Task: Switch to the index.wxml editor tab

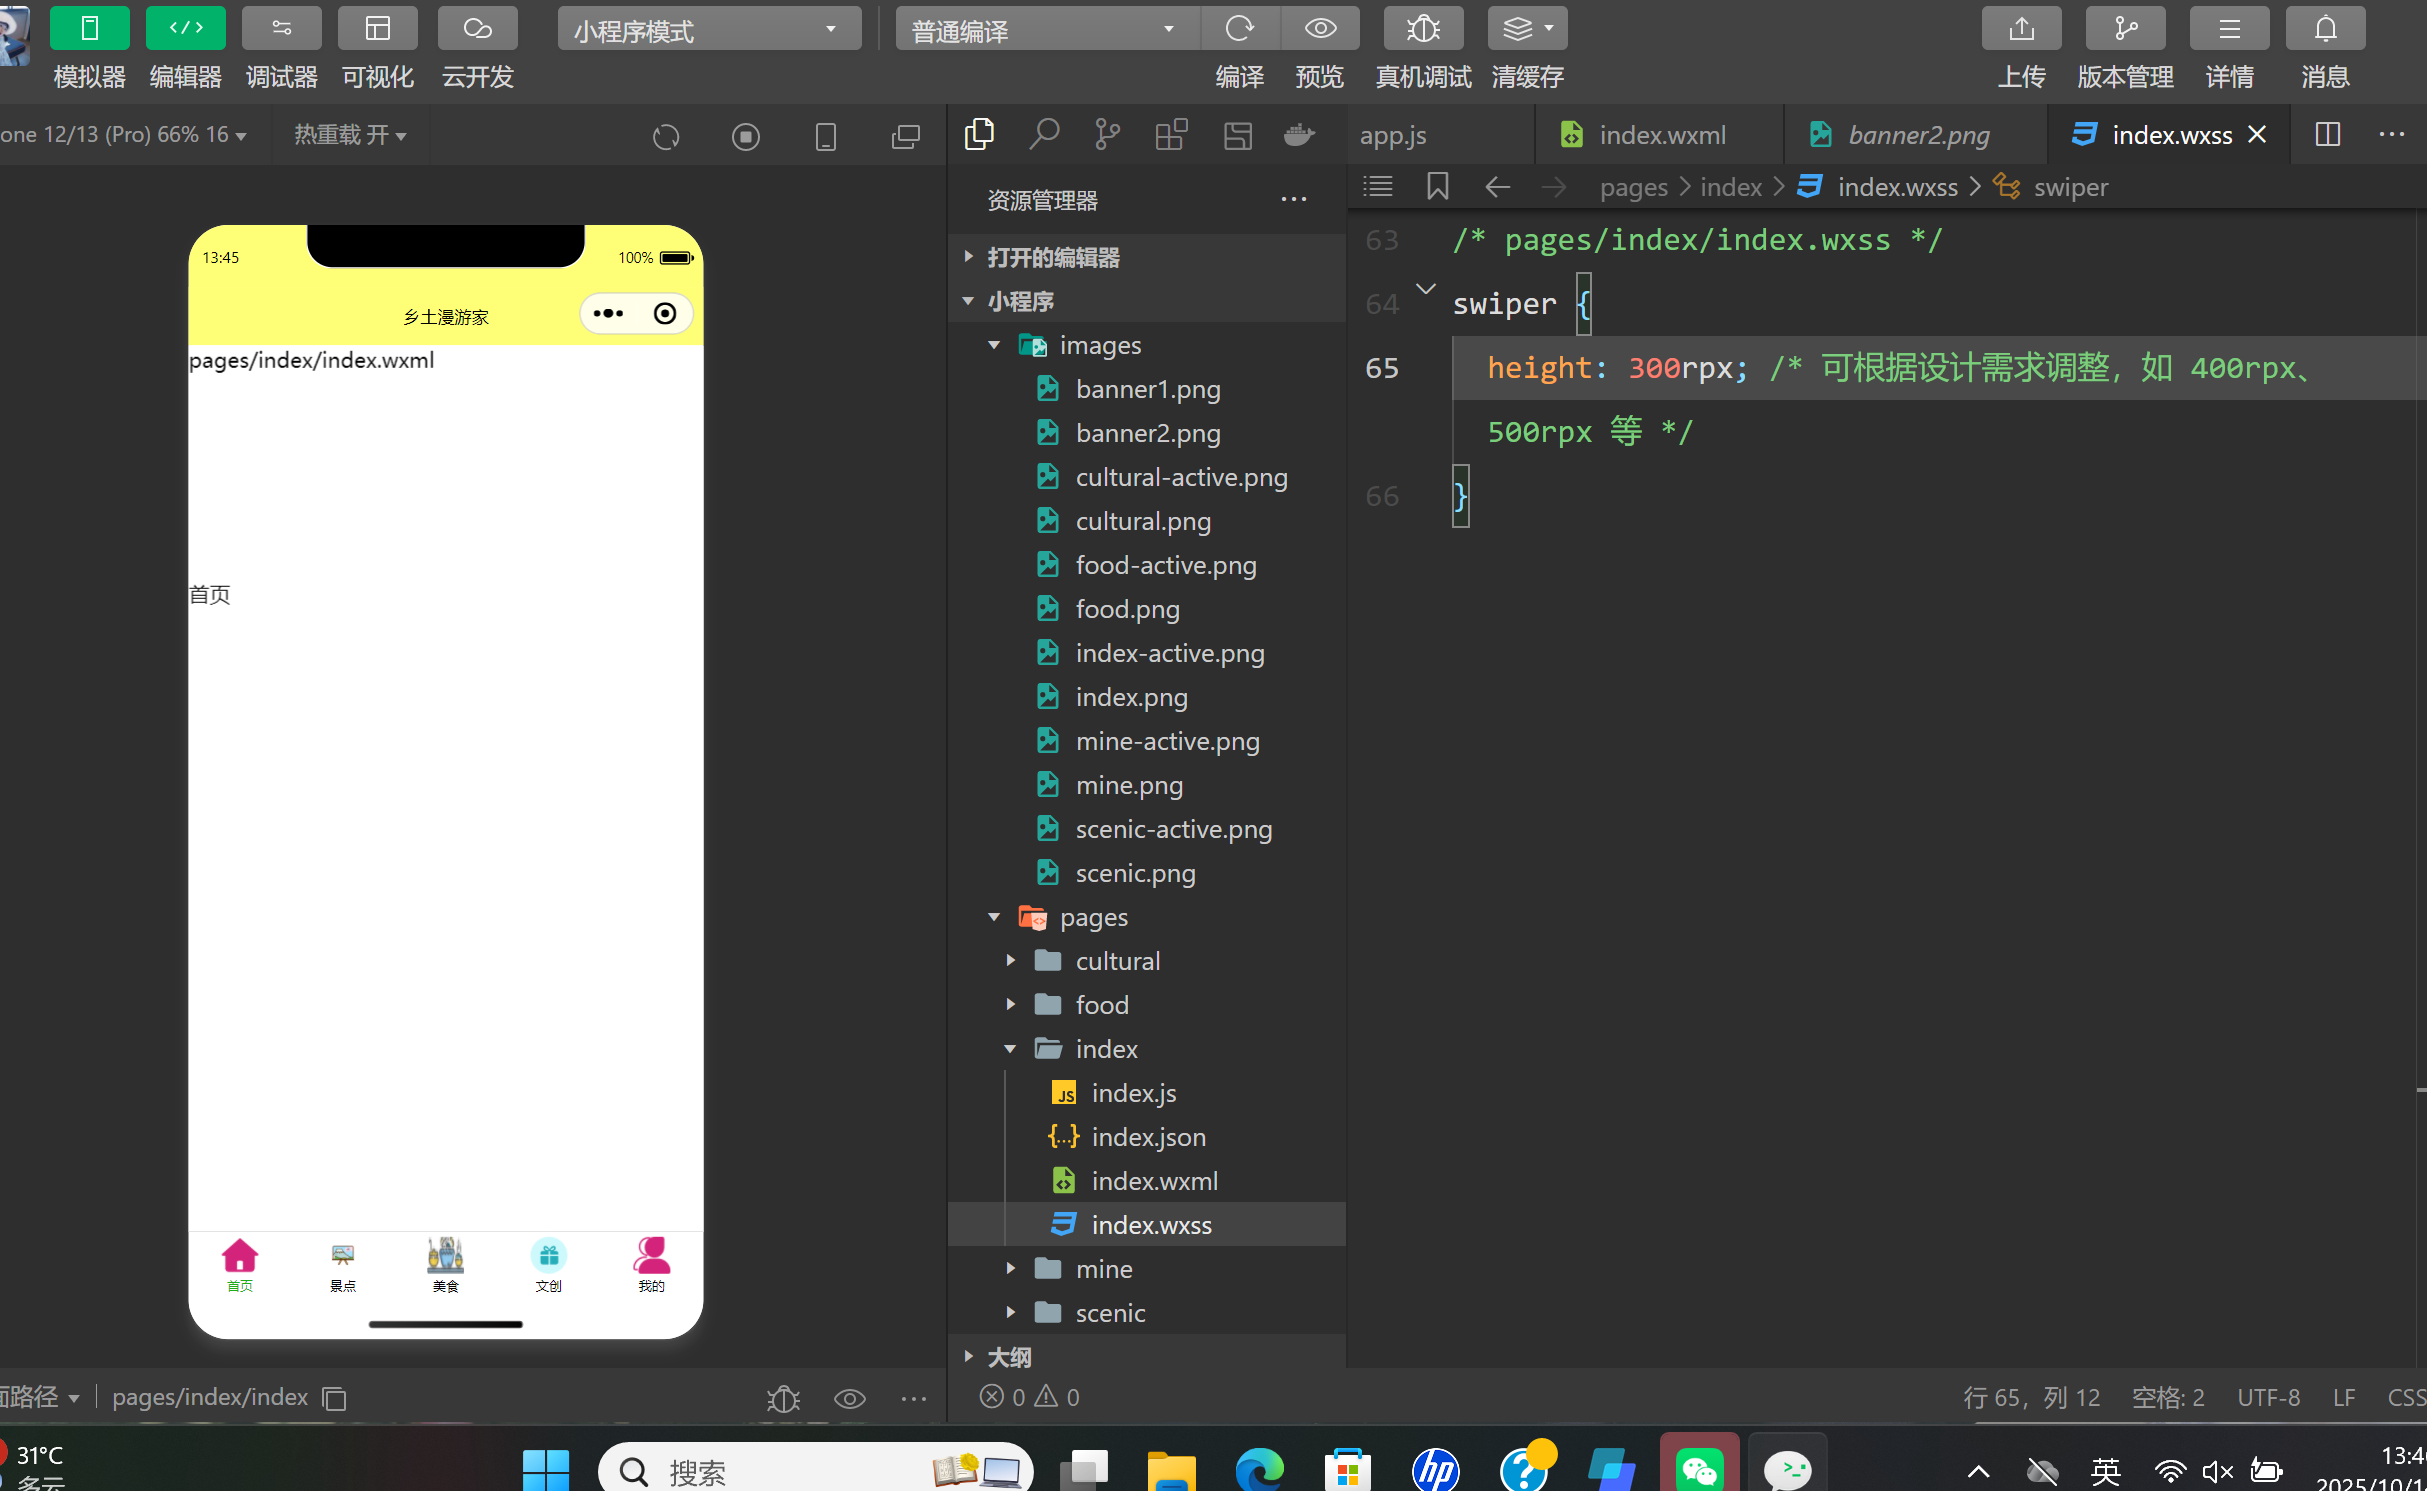Action: (1661, 135)
